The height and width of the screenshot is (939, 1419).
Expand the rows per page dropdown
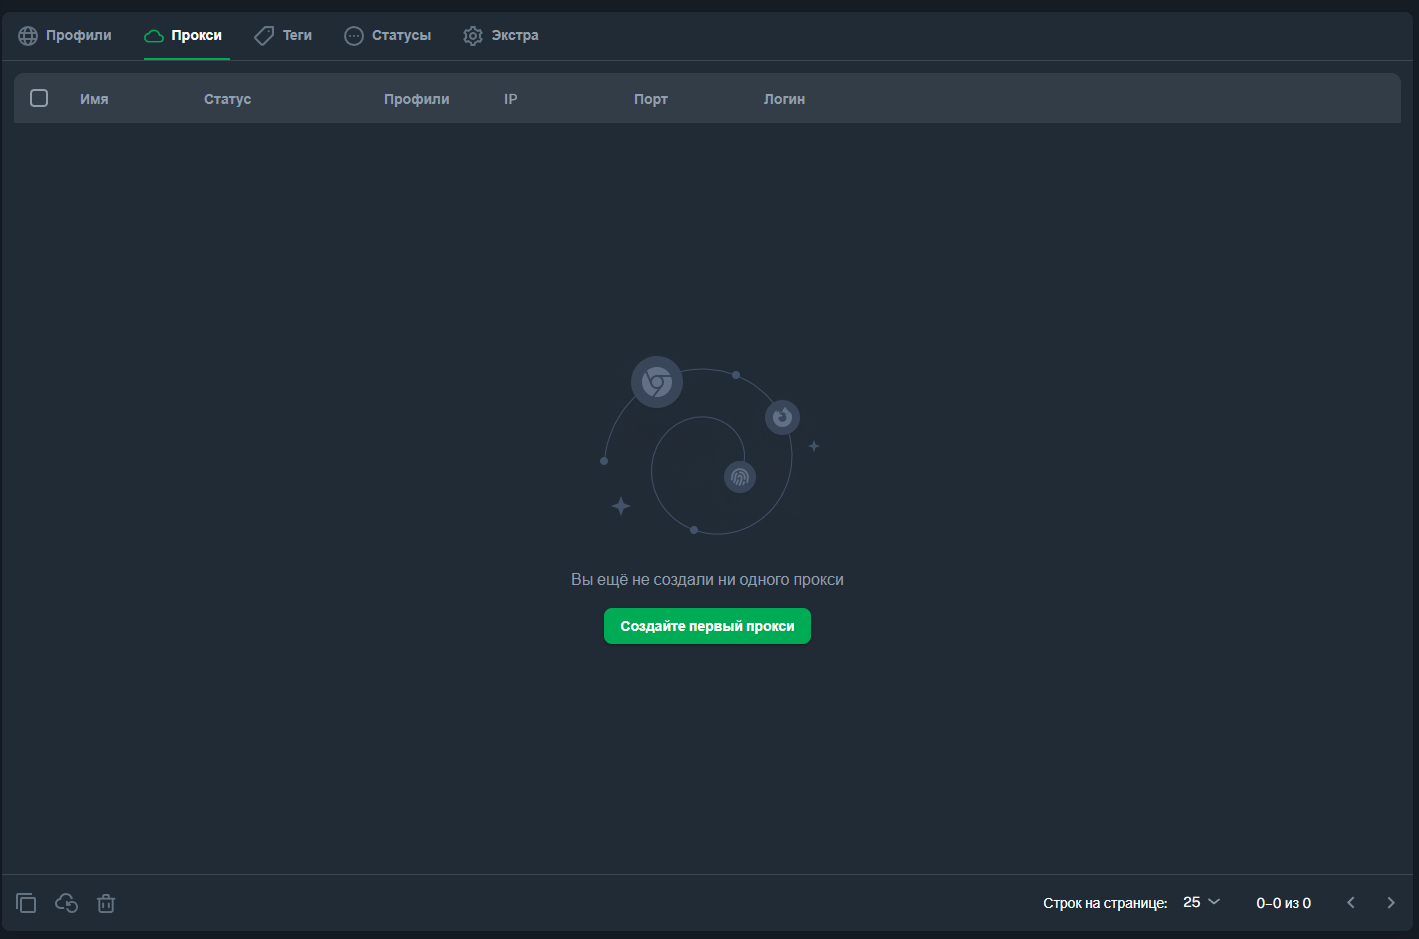click(x=1201, y=902)
